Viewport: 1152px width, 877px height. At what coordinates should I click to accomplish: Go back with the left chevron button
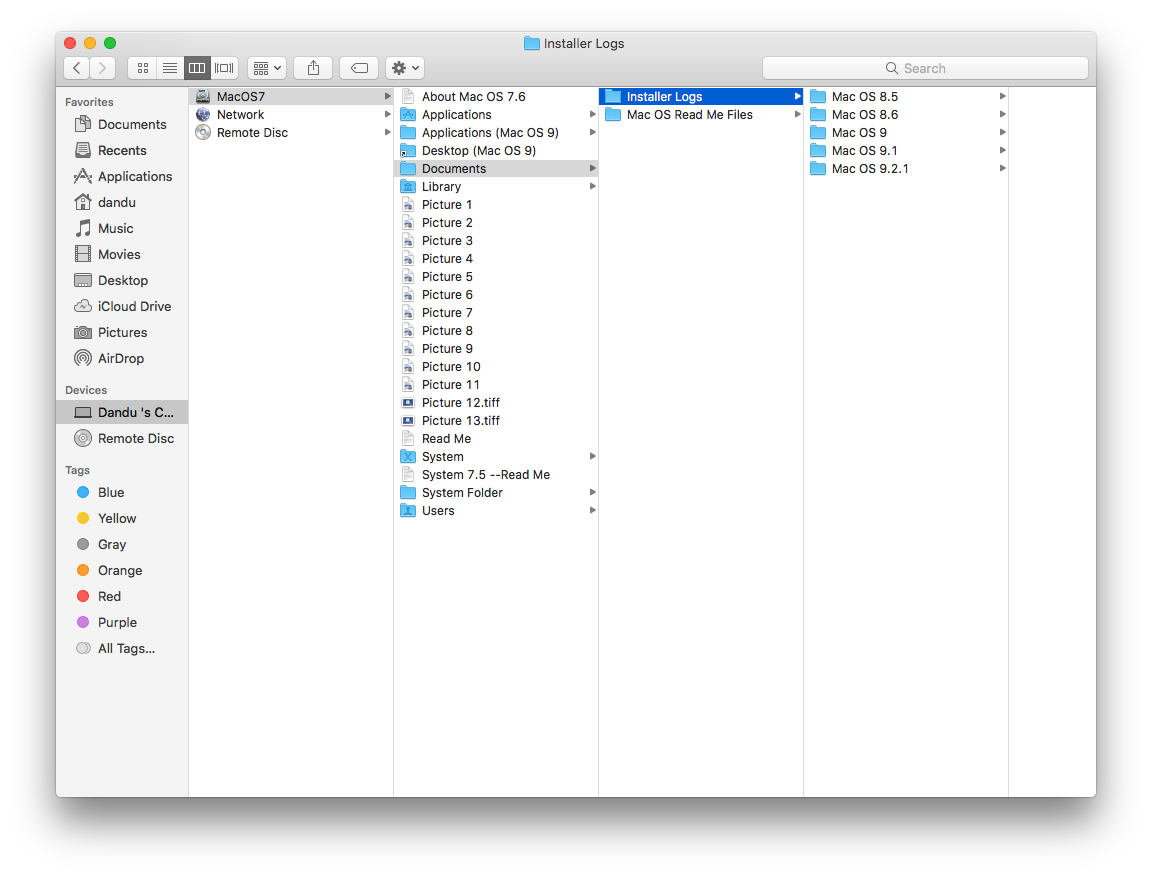[x=77, y=68]
